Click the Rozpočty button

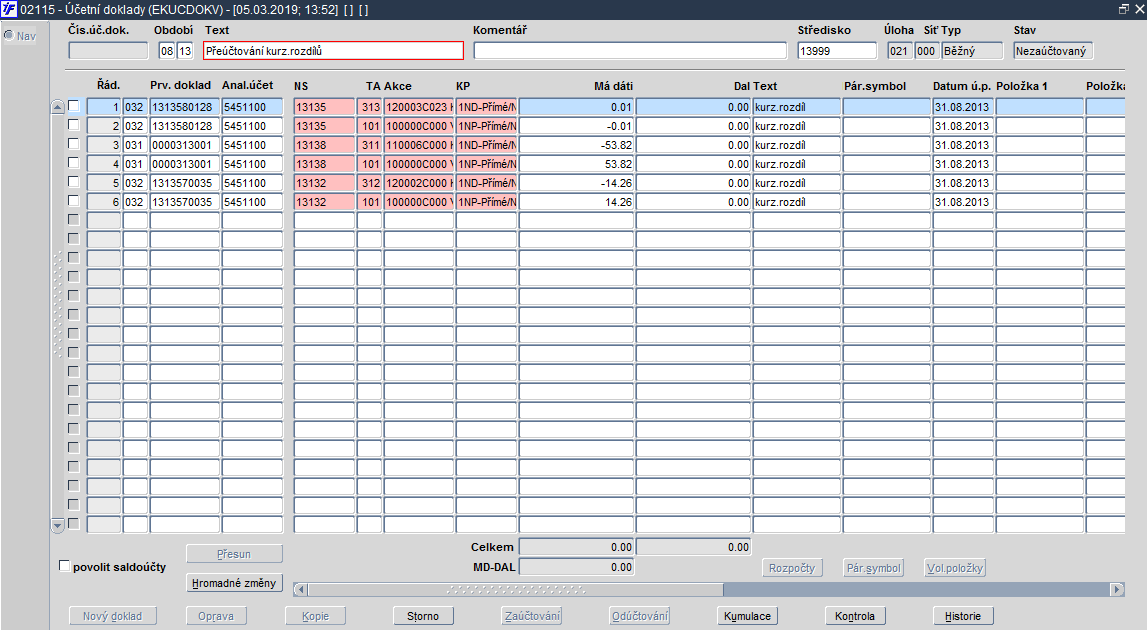[791, 568]
